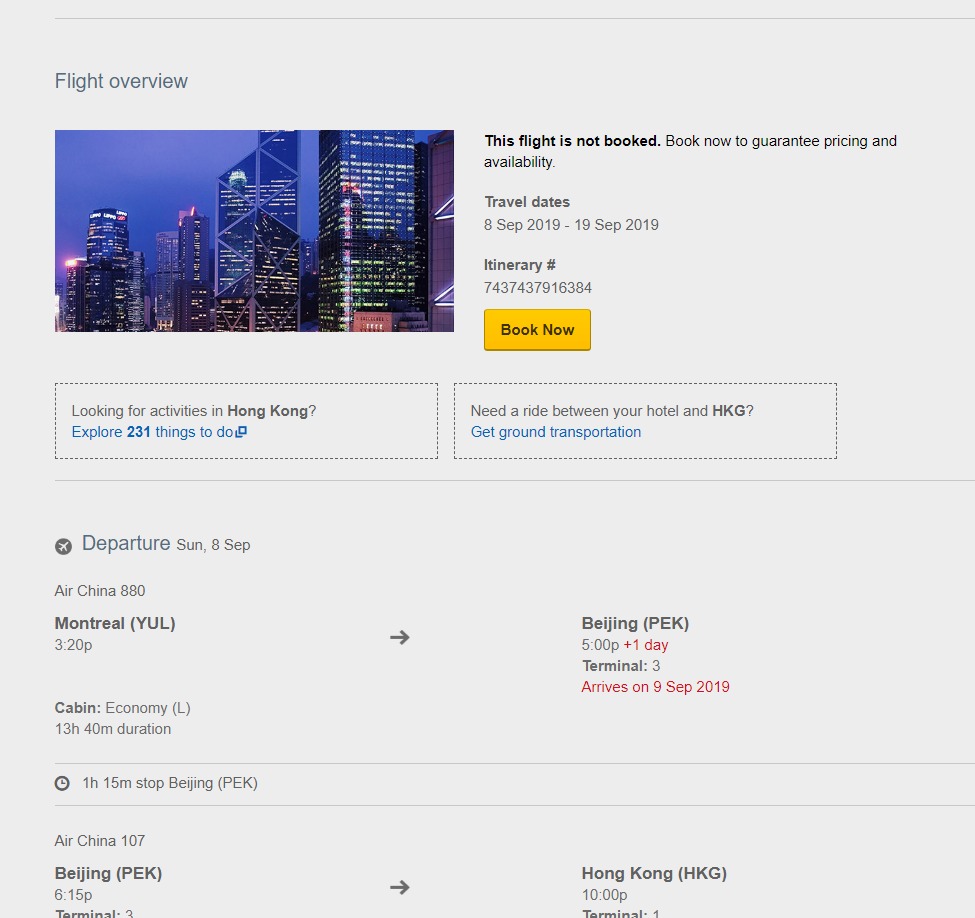975x918 pixels.
Task: Click the Get ground transportation link
Action: click(x=556, y=432)
